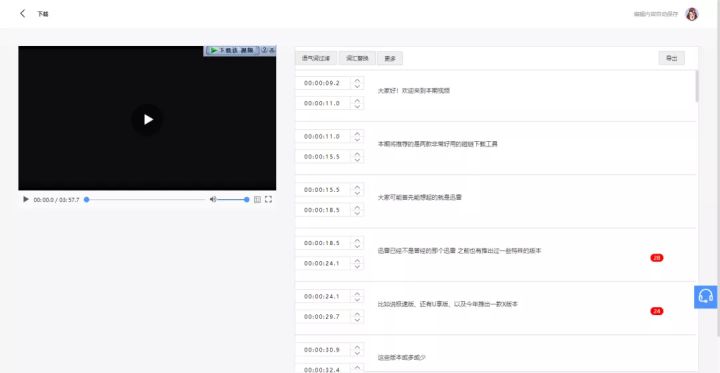This screenshot has height=373, width=720.
Task: Play video with the center overlay button
Action: (x=147, y=119)
